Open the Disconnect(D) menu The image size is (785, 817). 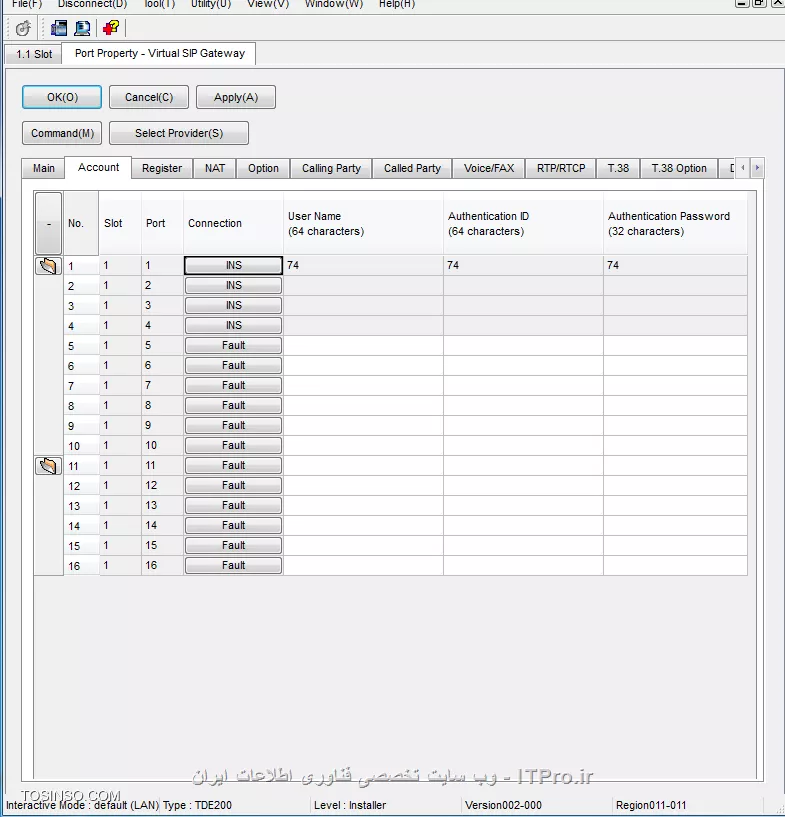click(x=92, y=4)
